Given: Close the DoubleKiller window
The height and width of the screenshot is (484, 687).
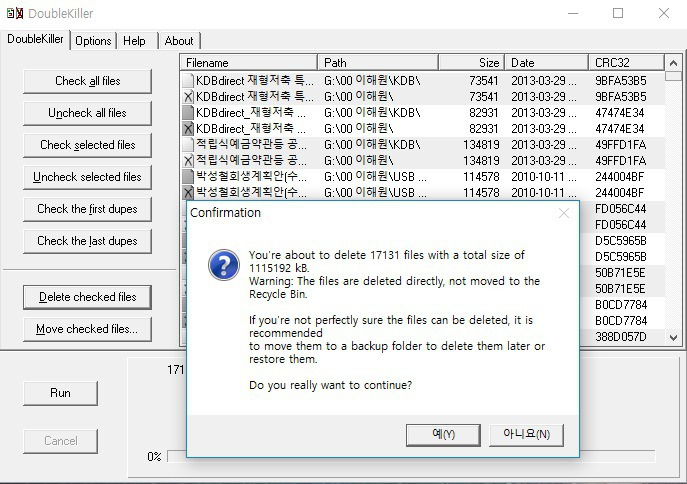Looking at the screenshot, I should pos(664,14).
